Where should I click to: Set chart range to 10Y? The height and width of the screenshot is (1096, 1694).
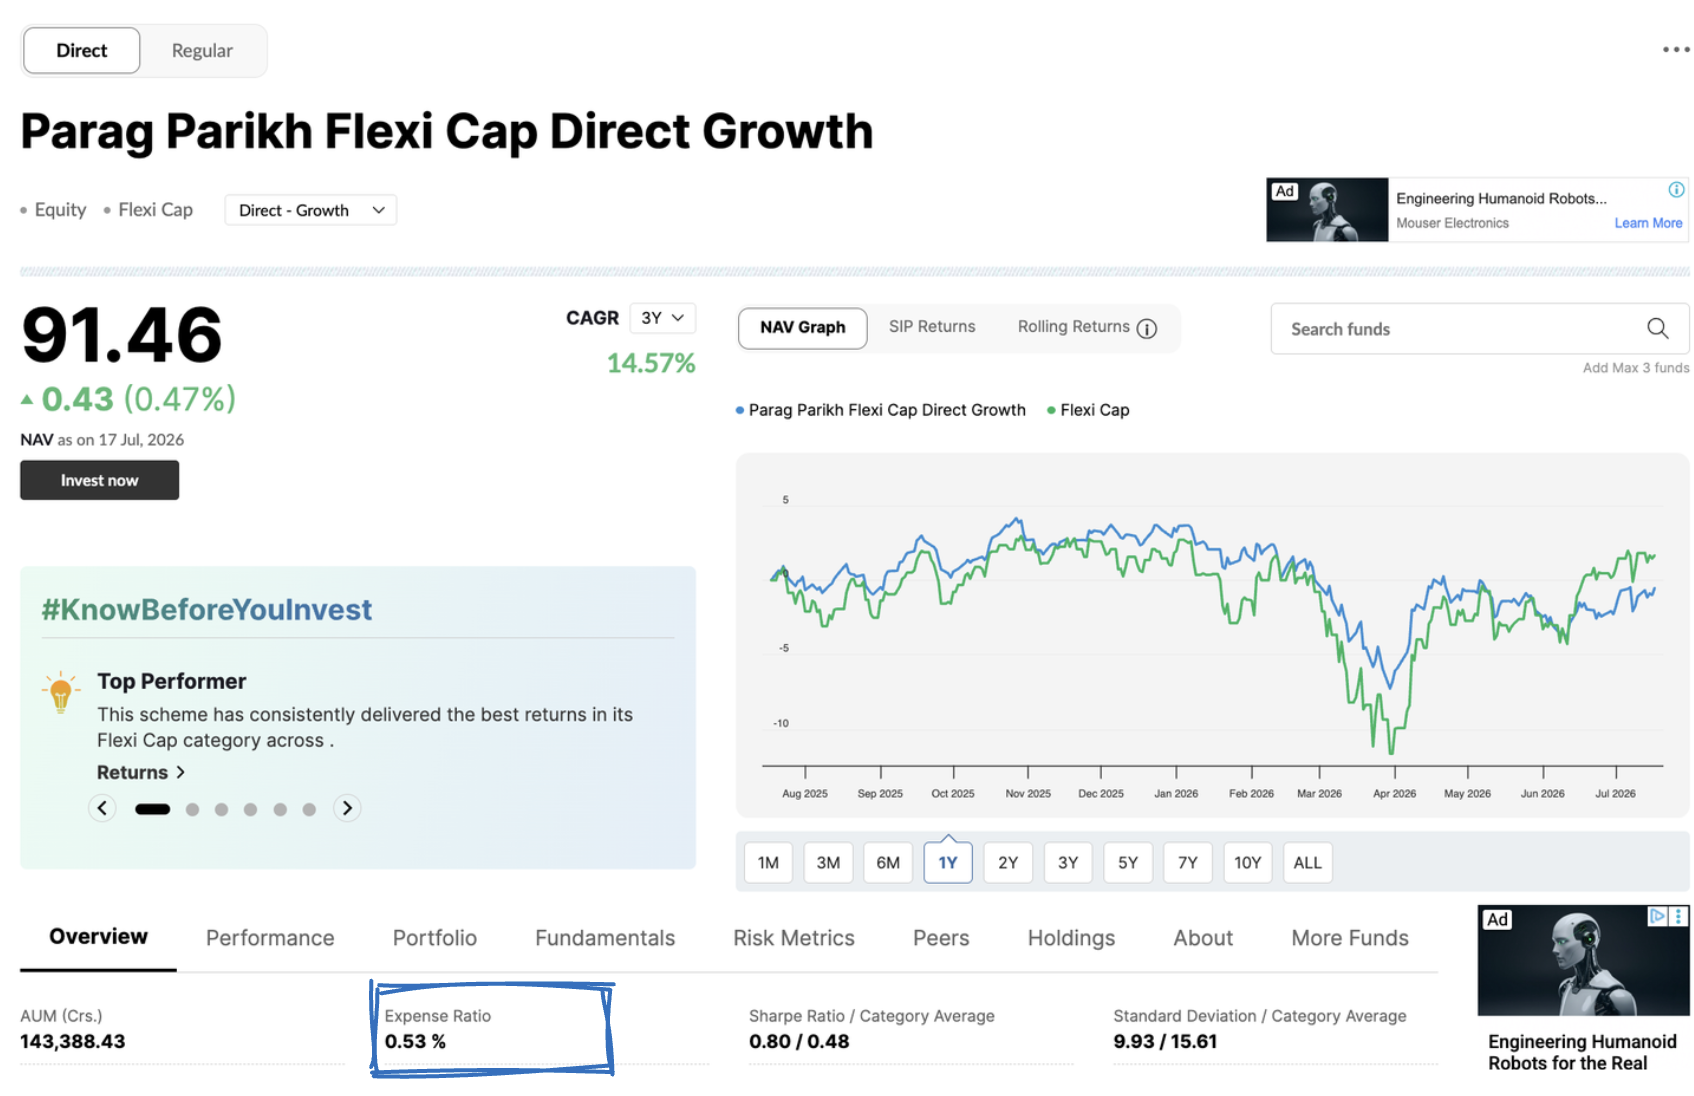point(1248,863)
